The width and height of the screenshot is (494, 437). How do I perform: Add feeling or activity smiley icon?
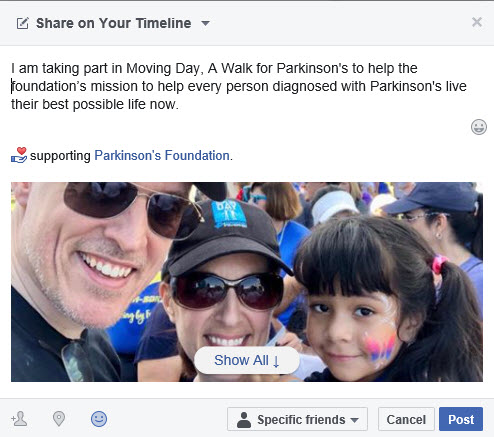(99, 419)
